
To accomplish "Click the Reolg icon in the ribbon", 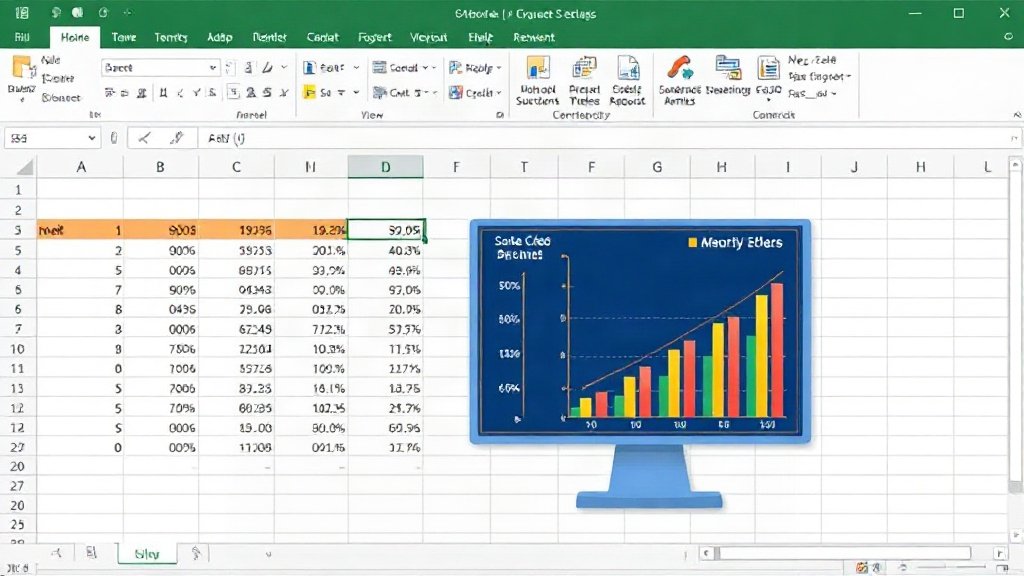I will [x=455, y=67].
